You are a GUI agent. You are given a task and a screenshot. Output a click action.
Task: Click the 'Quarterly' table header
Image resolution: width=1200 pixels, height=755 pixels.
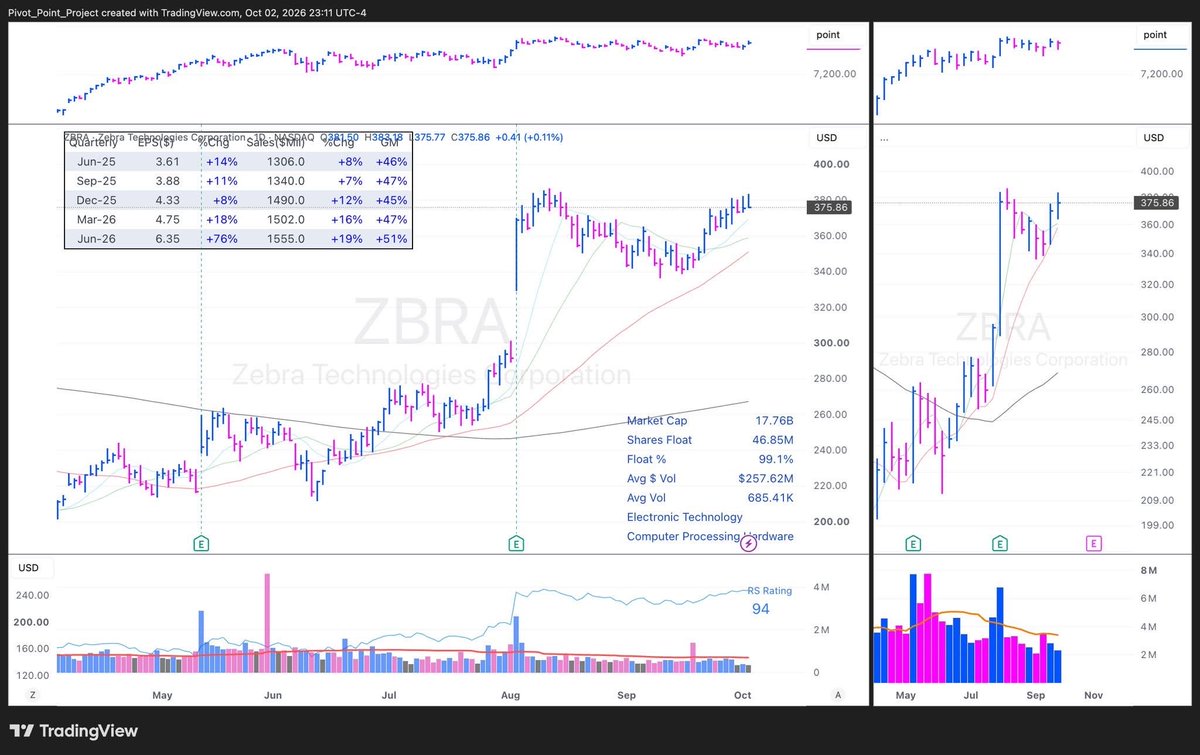pos(94,141)
